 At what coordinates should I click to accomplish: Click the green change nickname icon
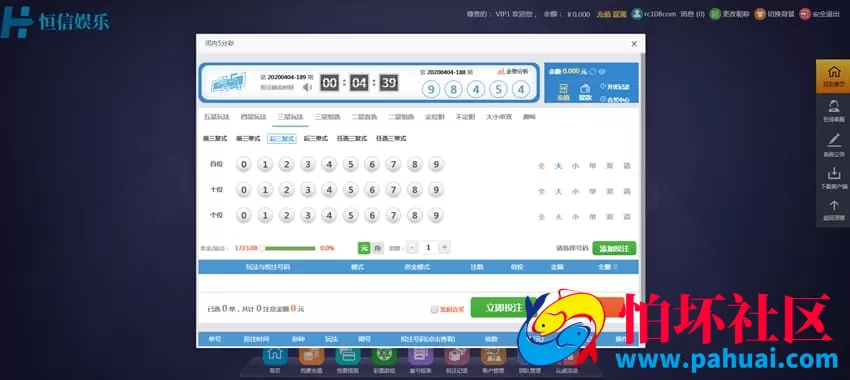(715, 14)
